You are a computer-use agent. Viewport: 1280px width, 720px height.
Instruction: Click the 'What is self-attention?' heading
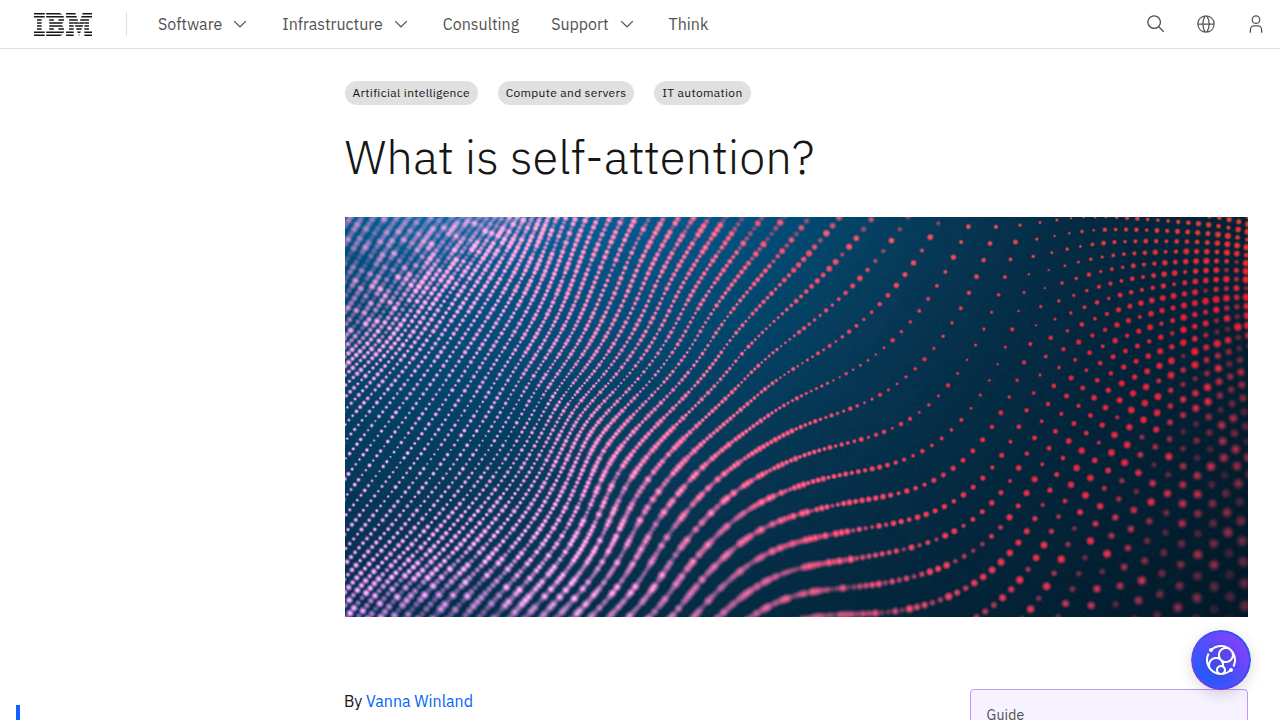(579, 158)
